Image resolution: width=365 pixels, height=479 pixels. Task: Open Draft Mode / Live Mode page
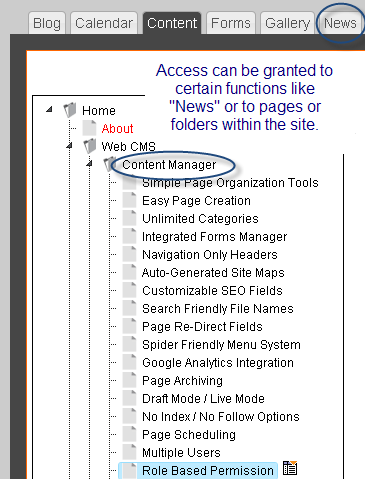pos(203,398)
